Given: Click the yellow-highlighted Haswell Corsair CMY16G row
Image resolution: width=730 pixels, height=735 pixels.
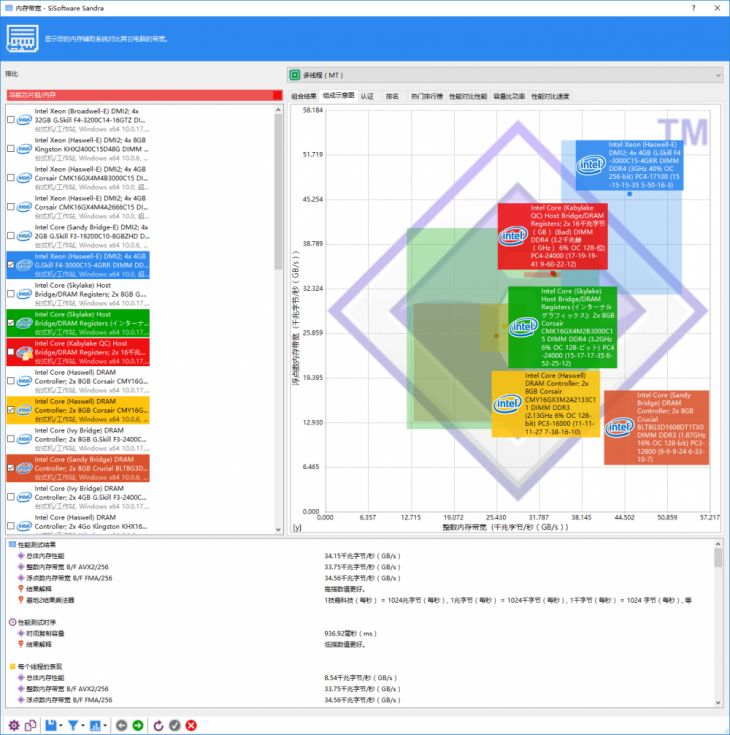Looking at the screenshot, I should 78,410.
